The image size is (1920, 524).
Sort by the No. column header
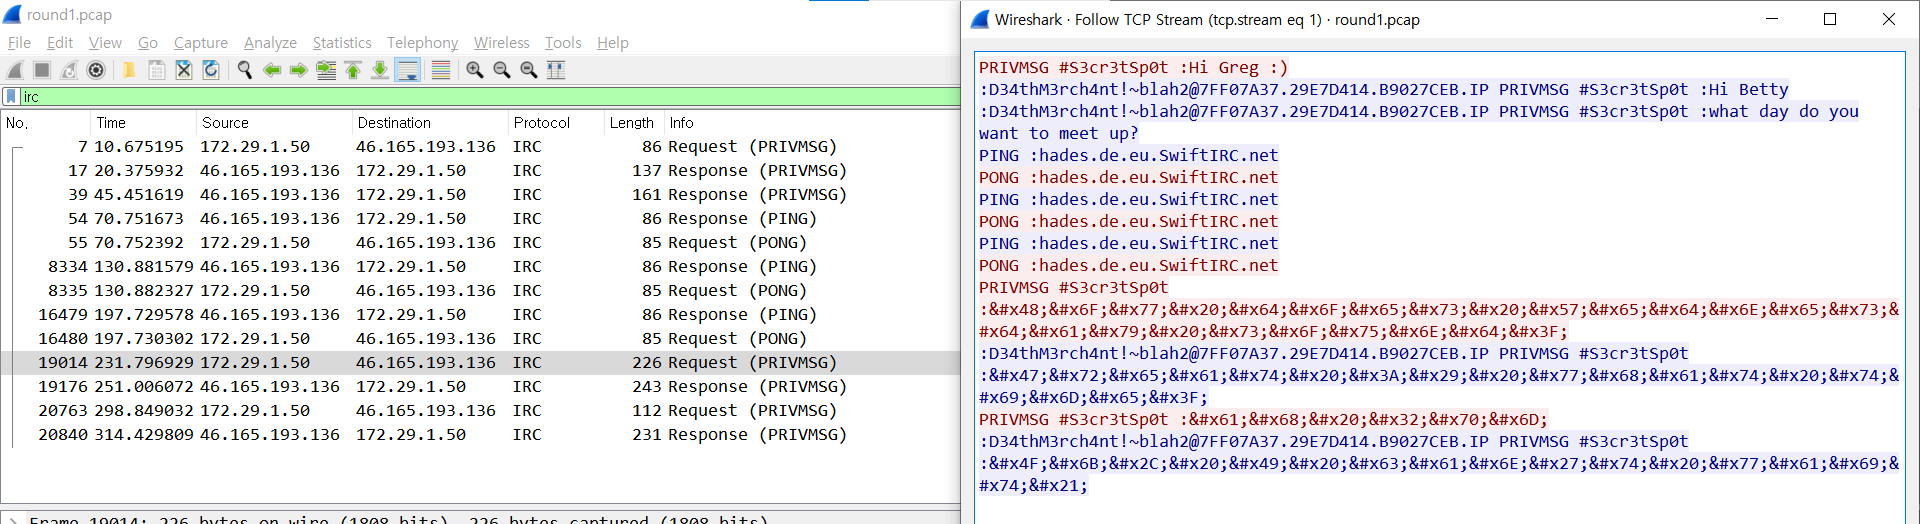click(x=45, y=123)
